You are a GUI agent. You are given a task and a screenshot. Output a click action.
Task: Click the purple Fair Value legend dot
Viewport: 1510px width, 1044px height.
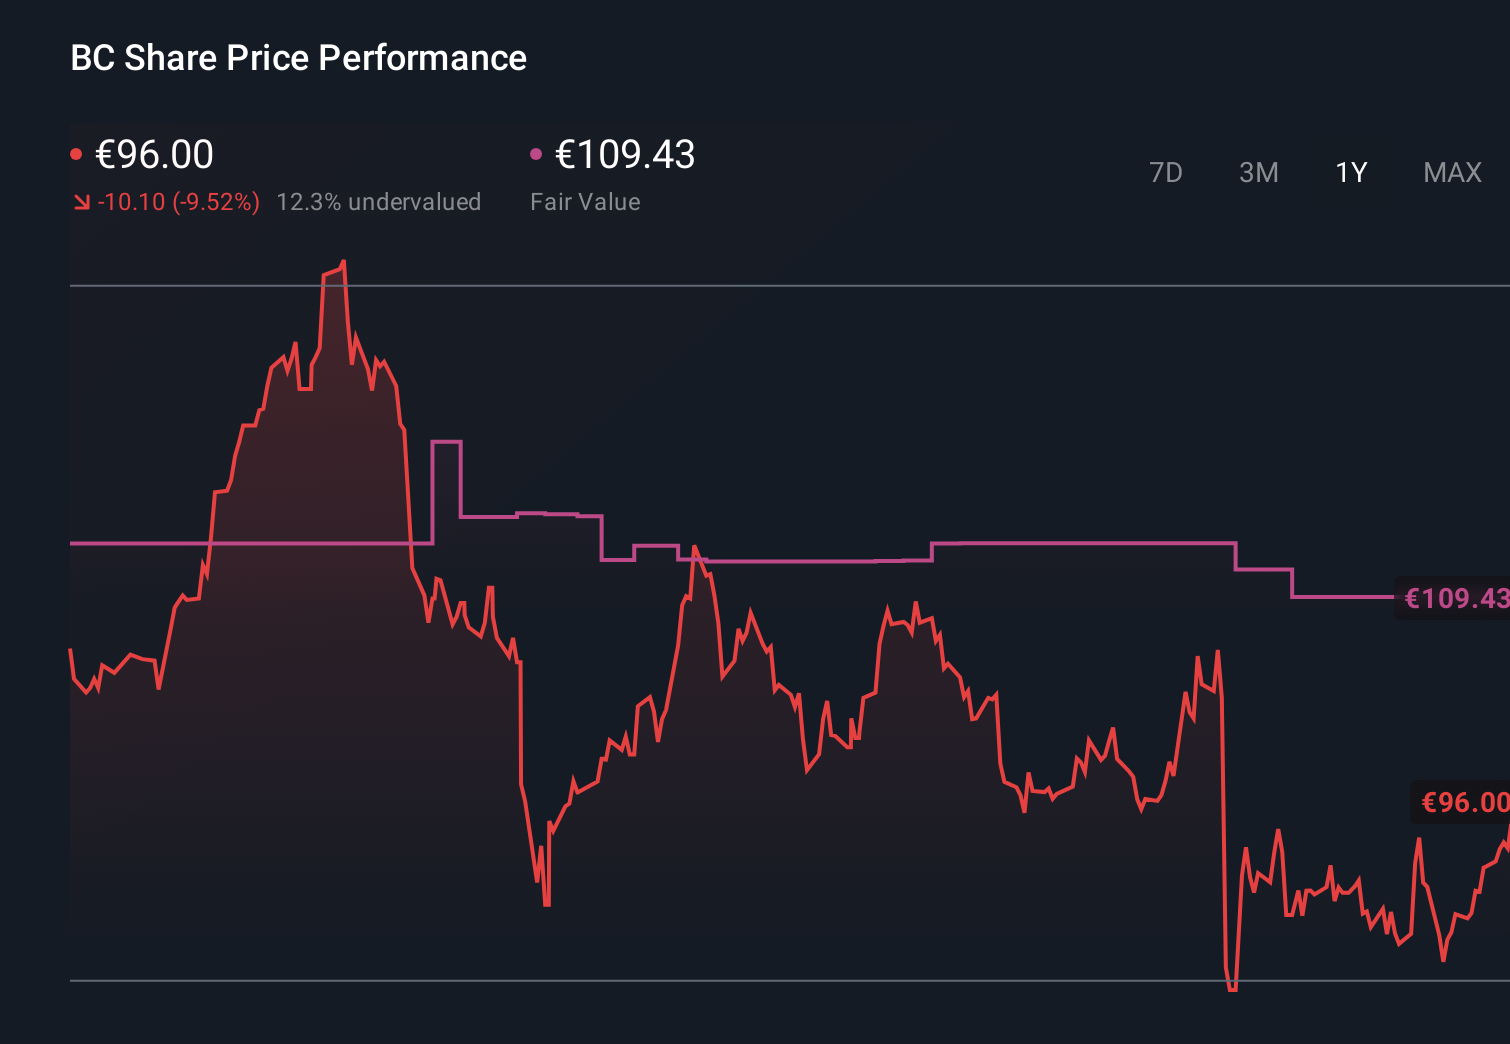(x=538, y=153)
